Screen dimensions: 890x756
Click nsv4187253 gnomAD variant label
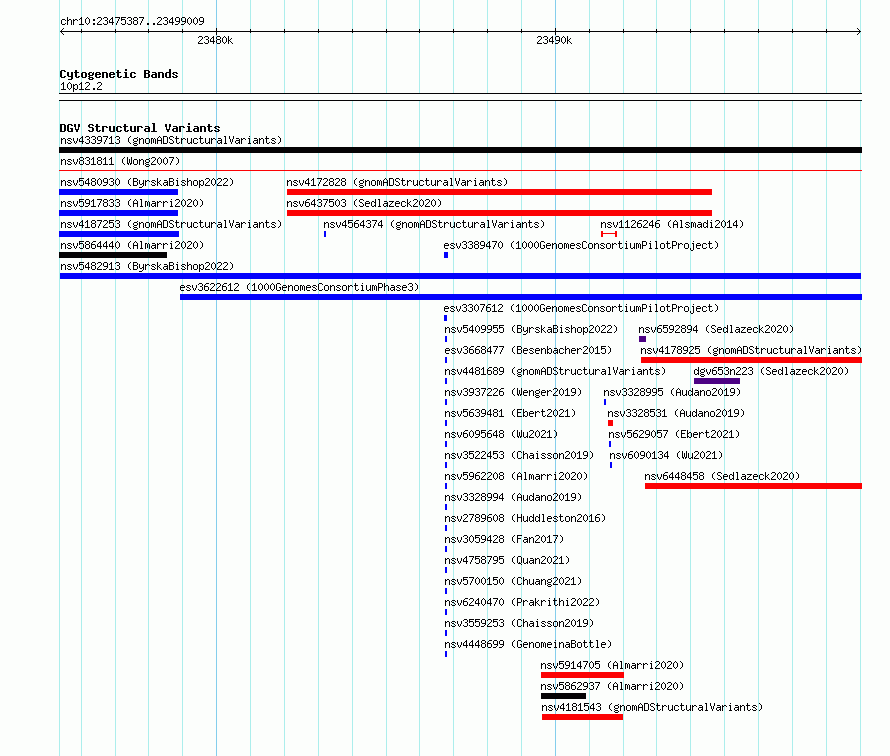click(171, 224)
